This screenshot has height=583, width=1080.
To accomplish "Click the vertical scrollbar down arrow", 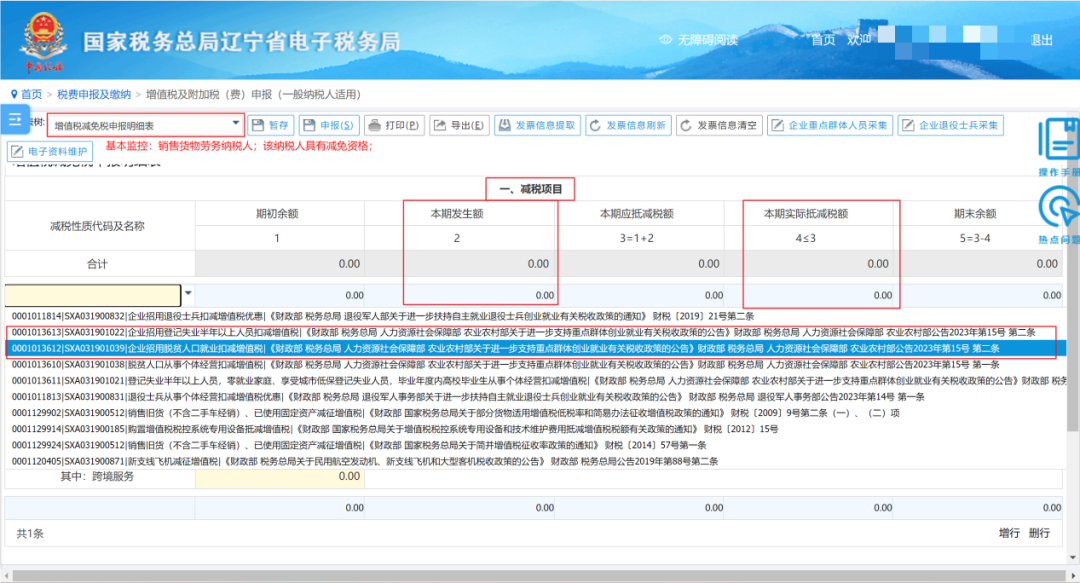I will pos(1072,557).
